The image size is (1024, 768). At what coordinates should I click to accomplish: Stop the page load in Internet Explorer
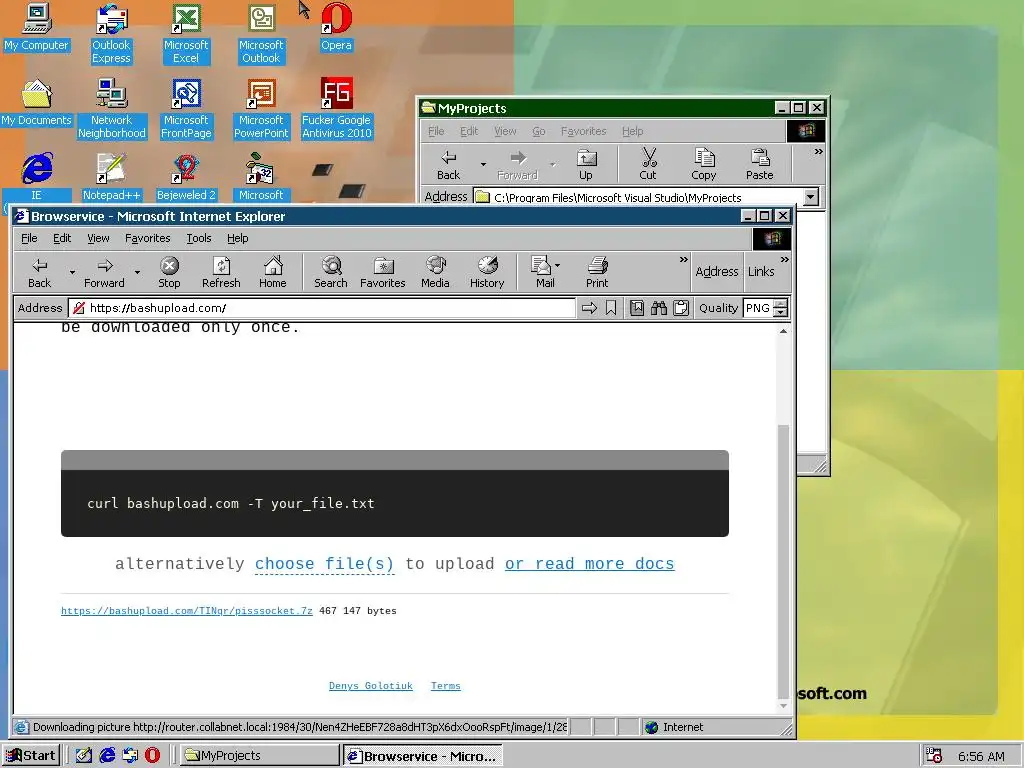169,272
